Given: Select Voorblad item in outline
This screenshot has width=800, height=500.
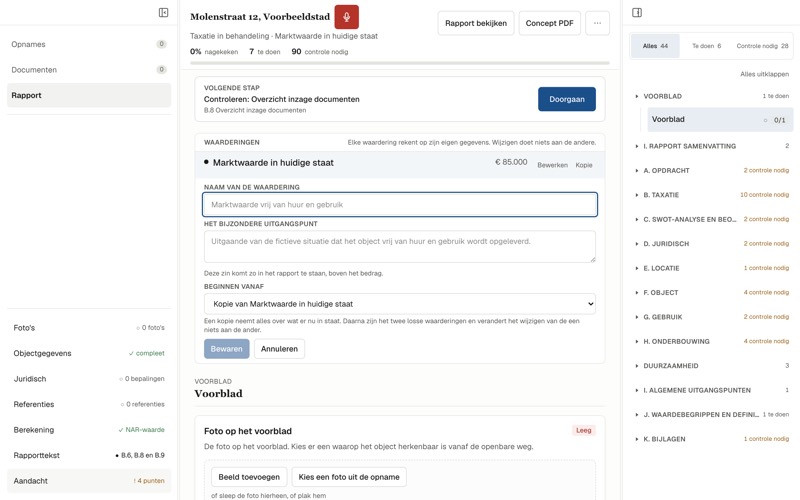Looking at the screenshot, I should click(720, 120).
